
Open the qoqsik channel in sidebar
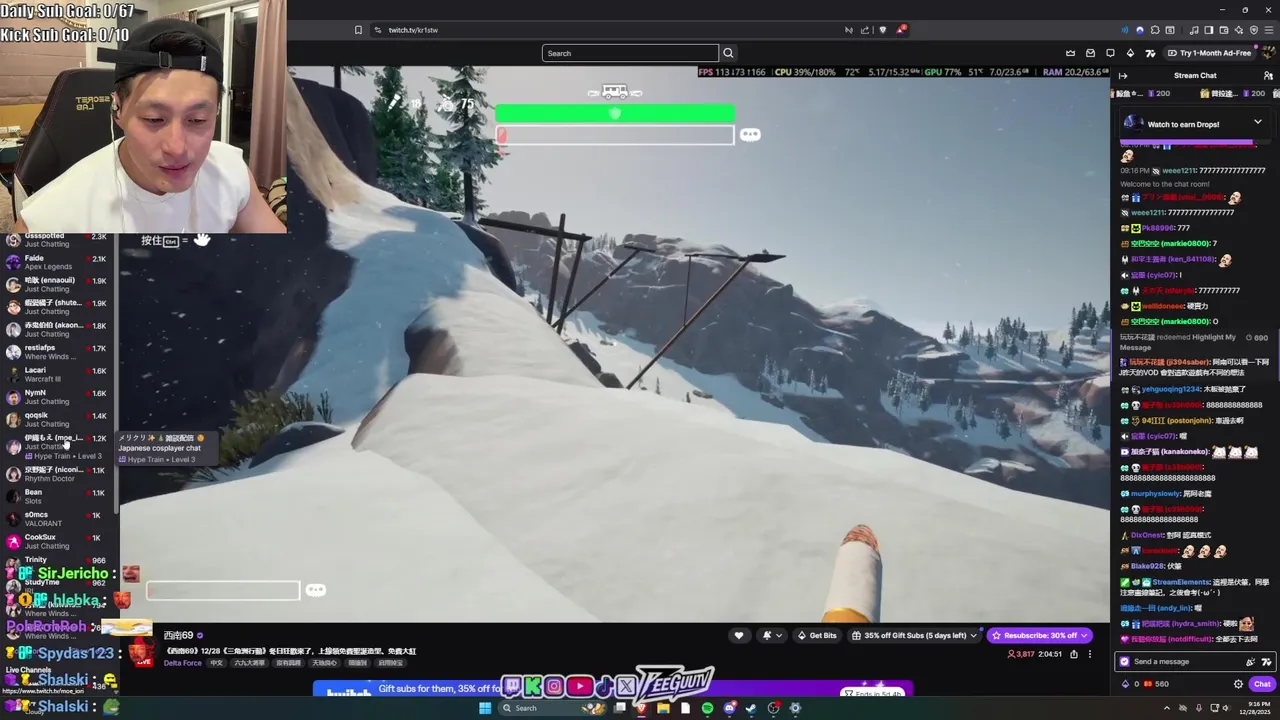pos(58,419)
